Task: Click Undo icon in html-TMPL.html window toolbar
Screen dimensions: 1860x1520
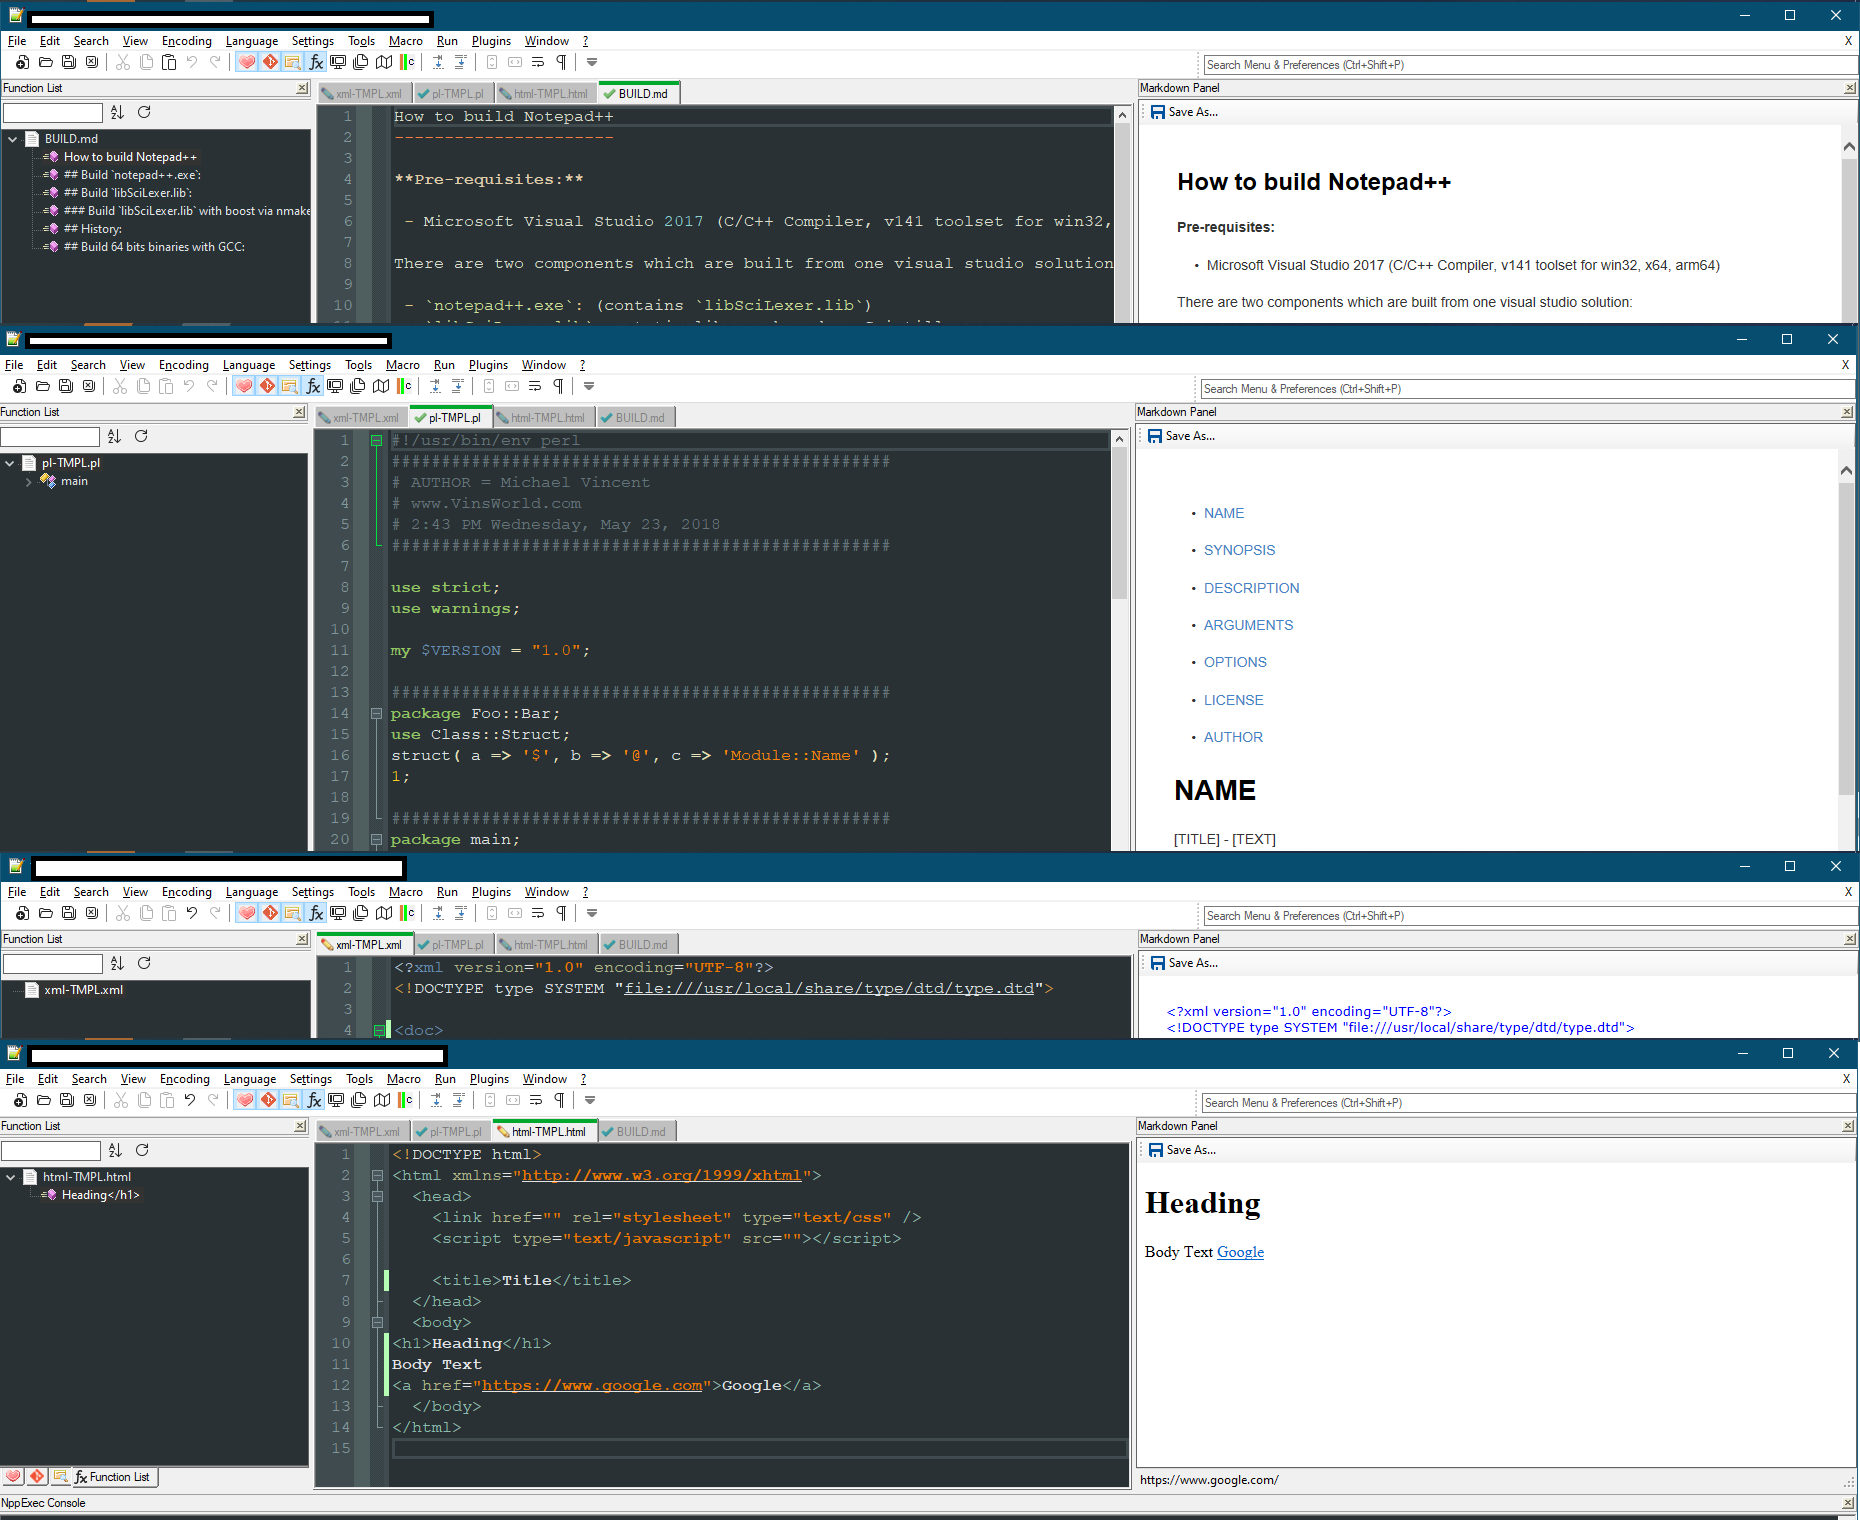Action: point(190,1100)
